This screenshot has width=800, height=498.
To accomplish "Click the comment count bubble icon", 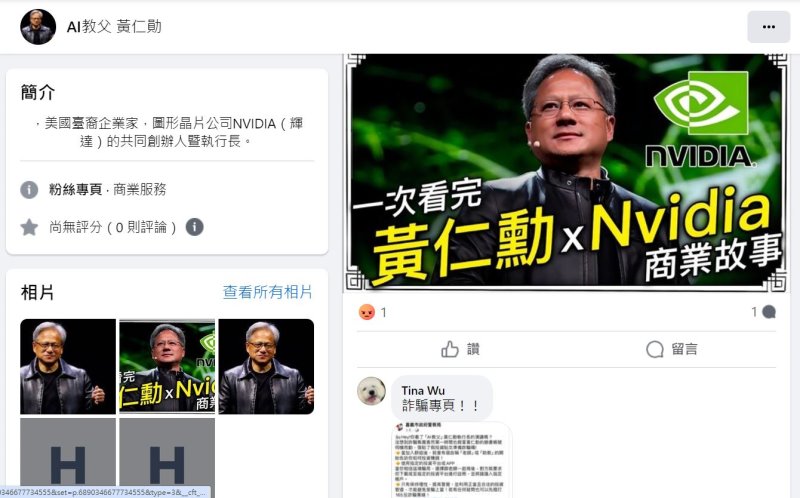I will (x=769, y=312).
